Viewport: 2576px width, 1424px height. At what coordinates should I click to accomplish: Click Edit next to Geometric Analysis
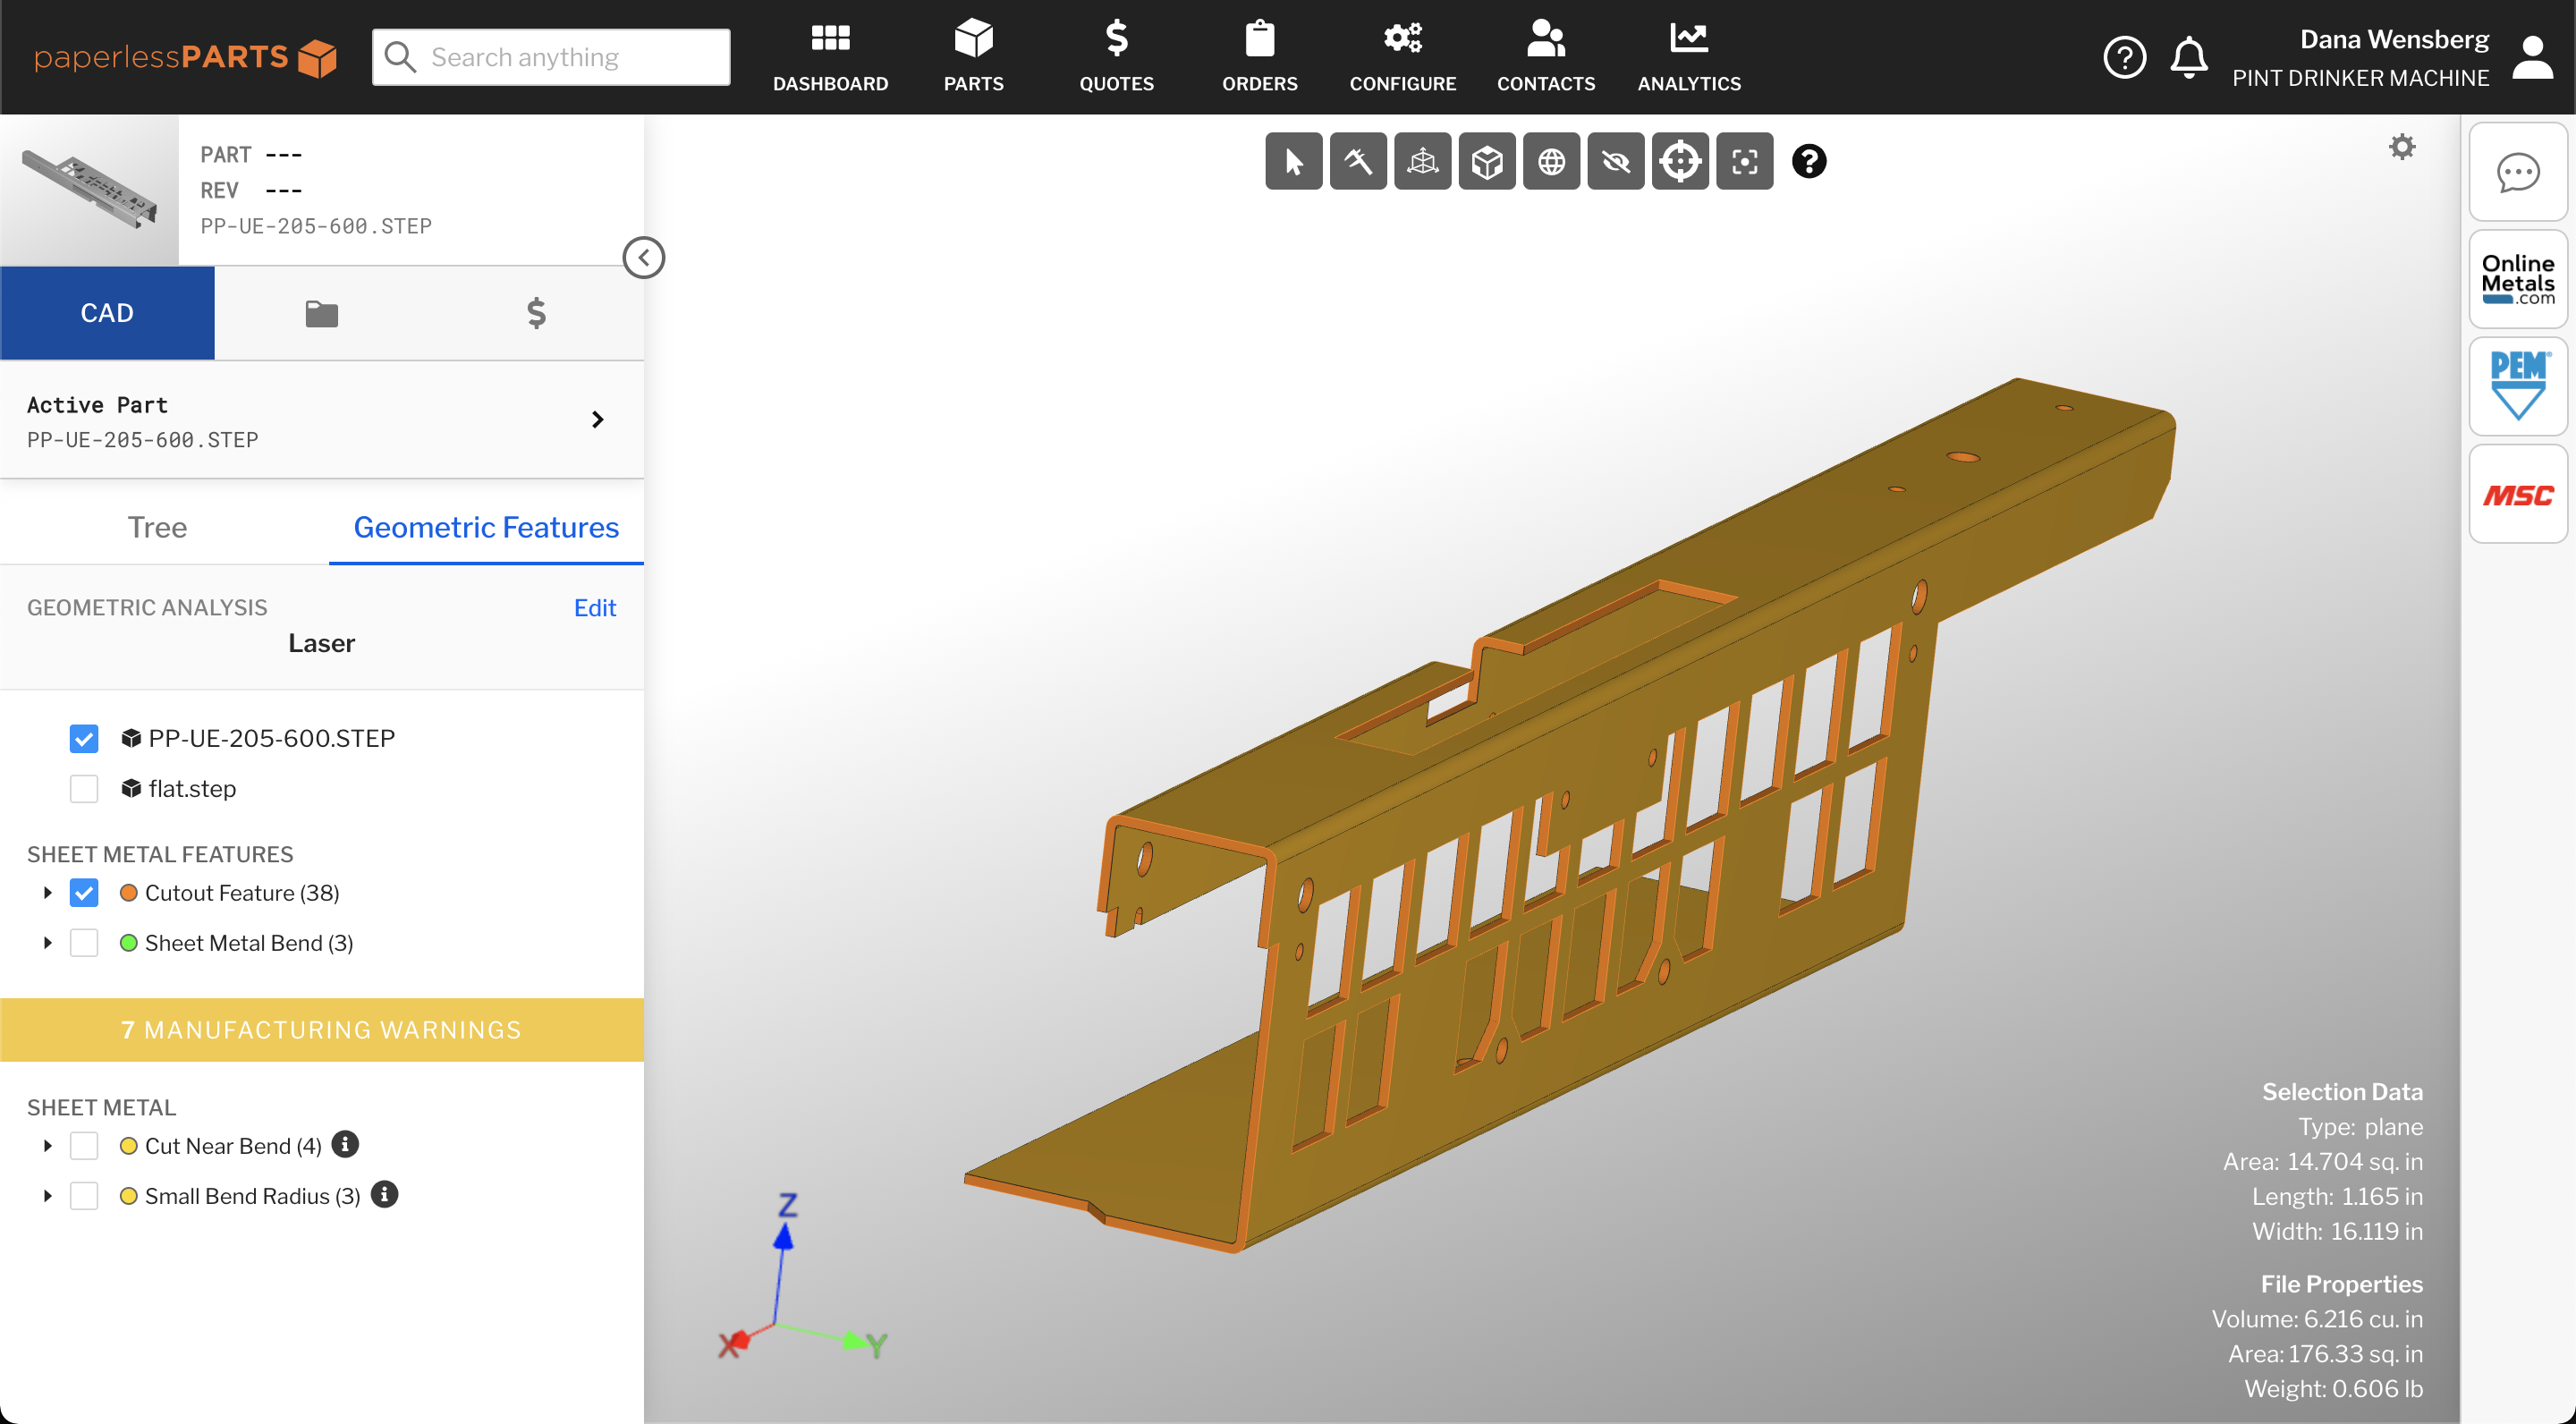[x=595, y=607]
